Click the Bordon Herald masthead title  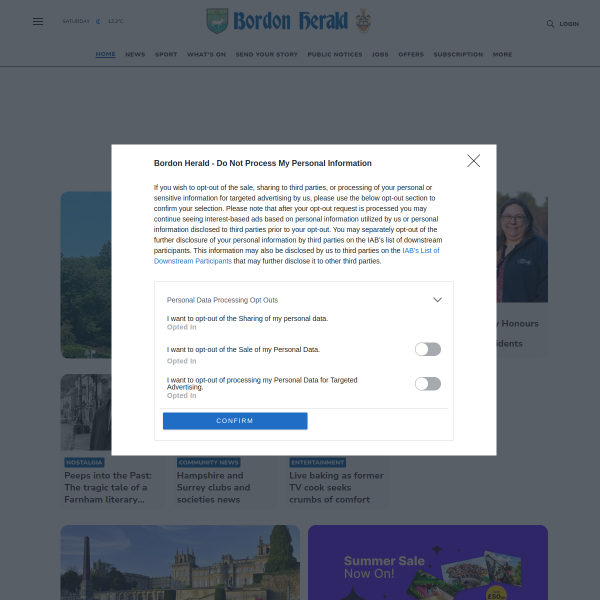tap(290, 21)
